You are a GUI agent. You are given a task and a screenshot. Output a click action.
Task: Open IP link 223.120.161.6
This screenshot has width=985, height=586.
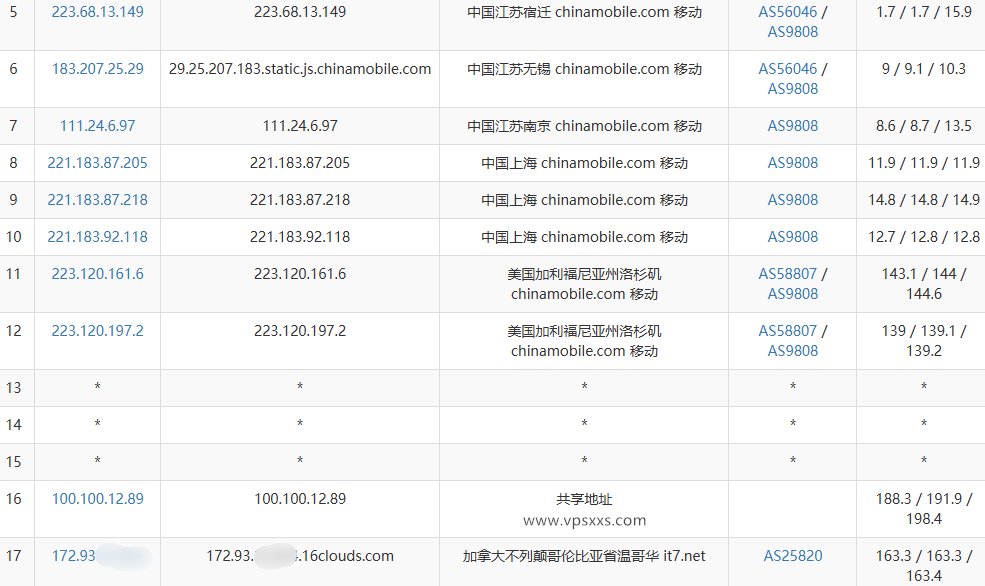pyautogui.click(x=97, y=274)
